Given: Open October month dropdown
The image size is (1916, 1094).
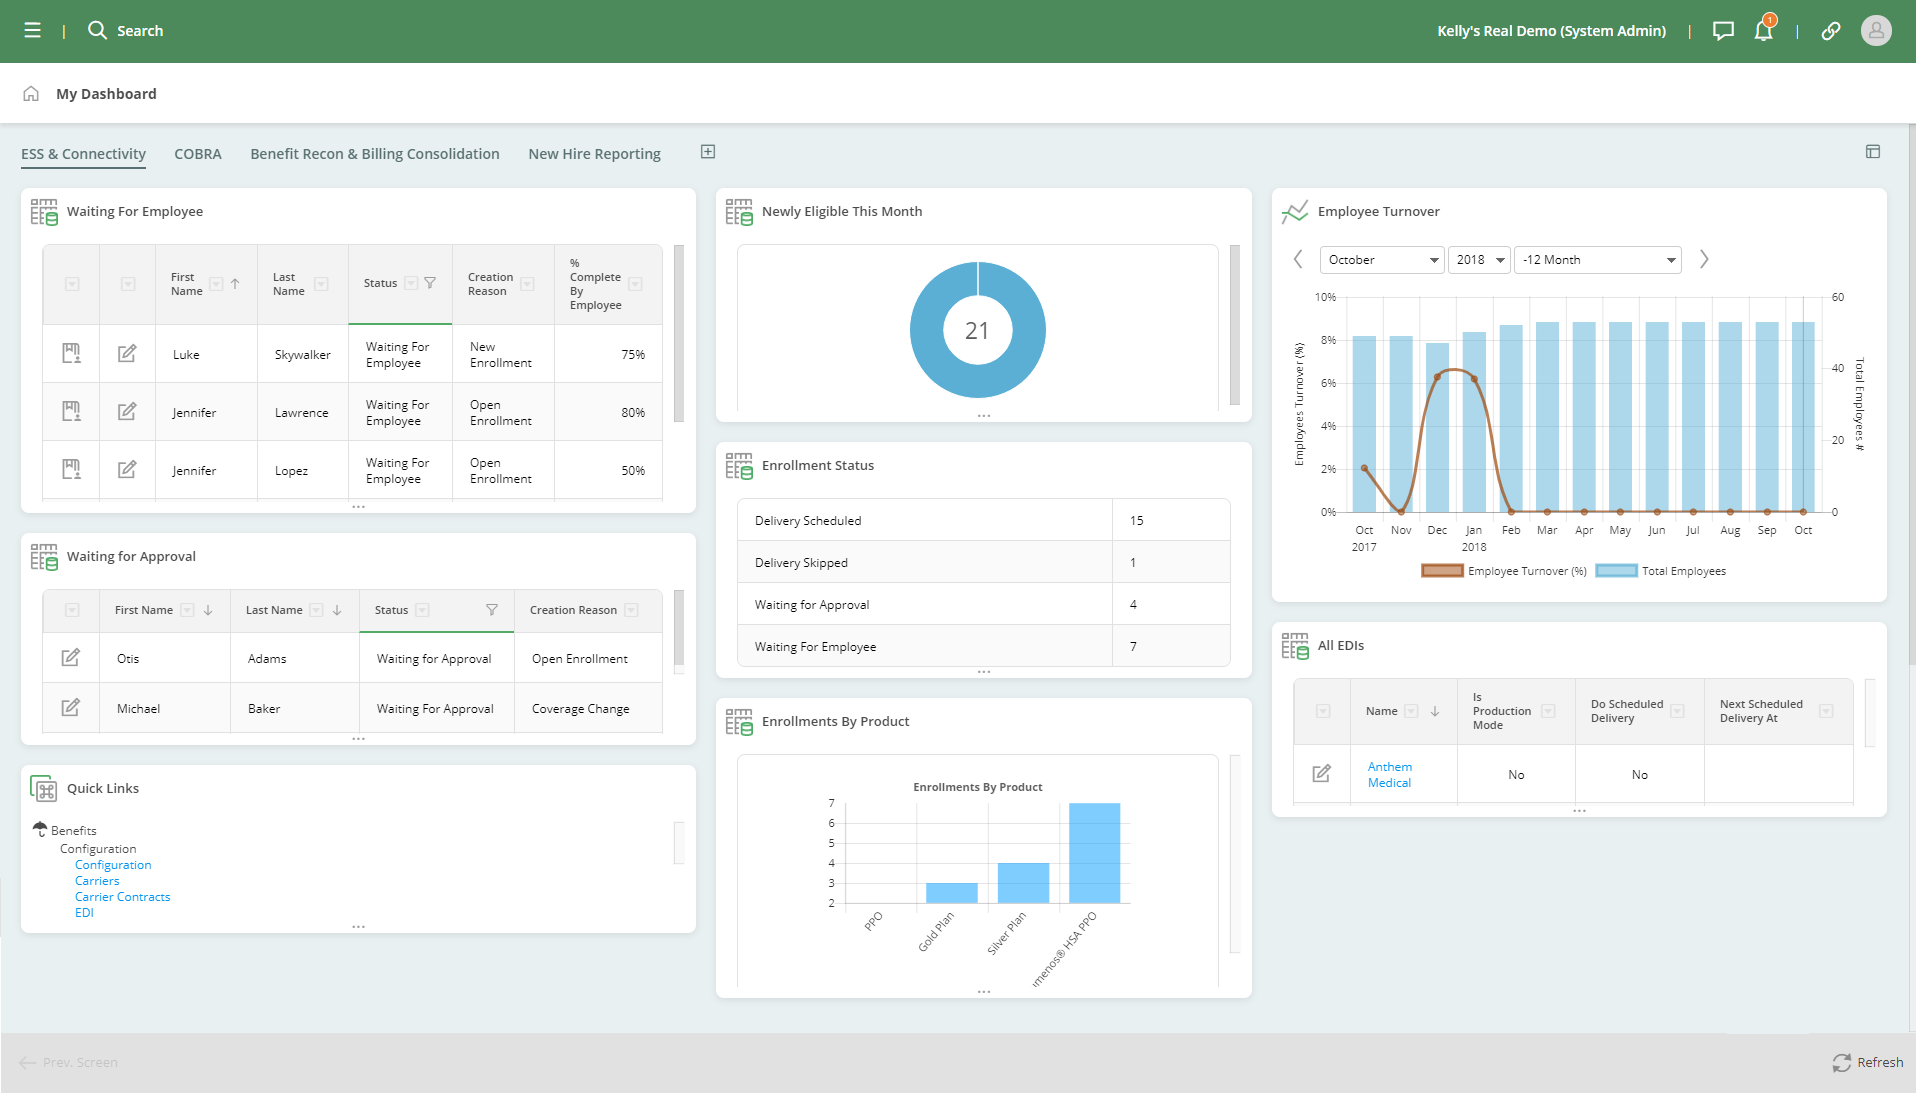Looking at the screenshot, I should click(1383, 260).
